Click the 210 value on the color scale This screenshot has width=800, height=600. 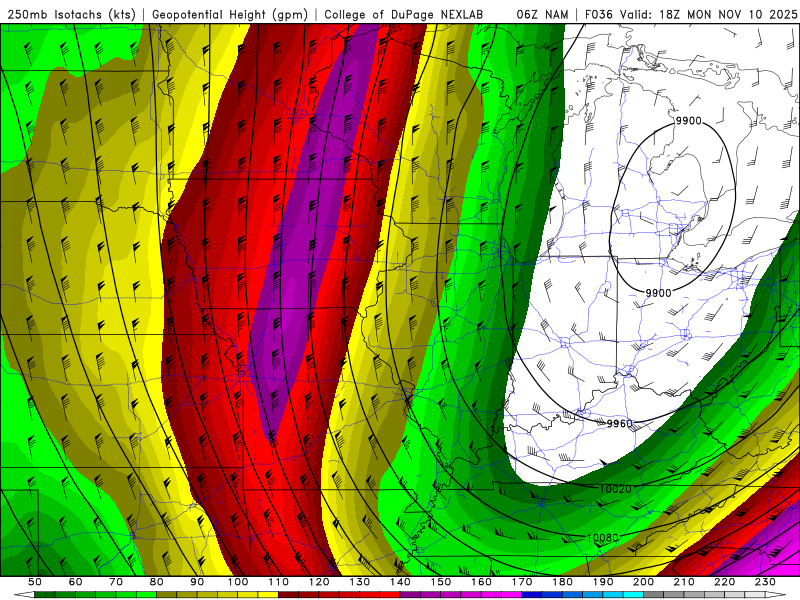684,582
